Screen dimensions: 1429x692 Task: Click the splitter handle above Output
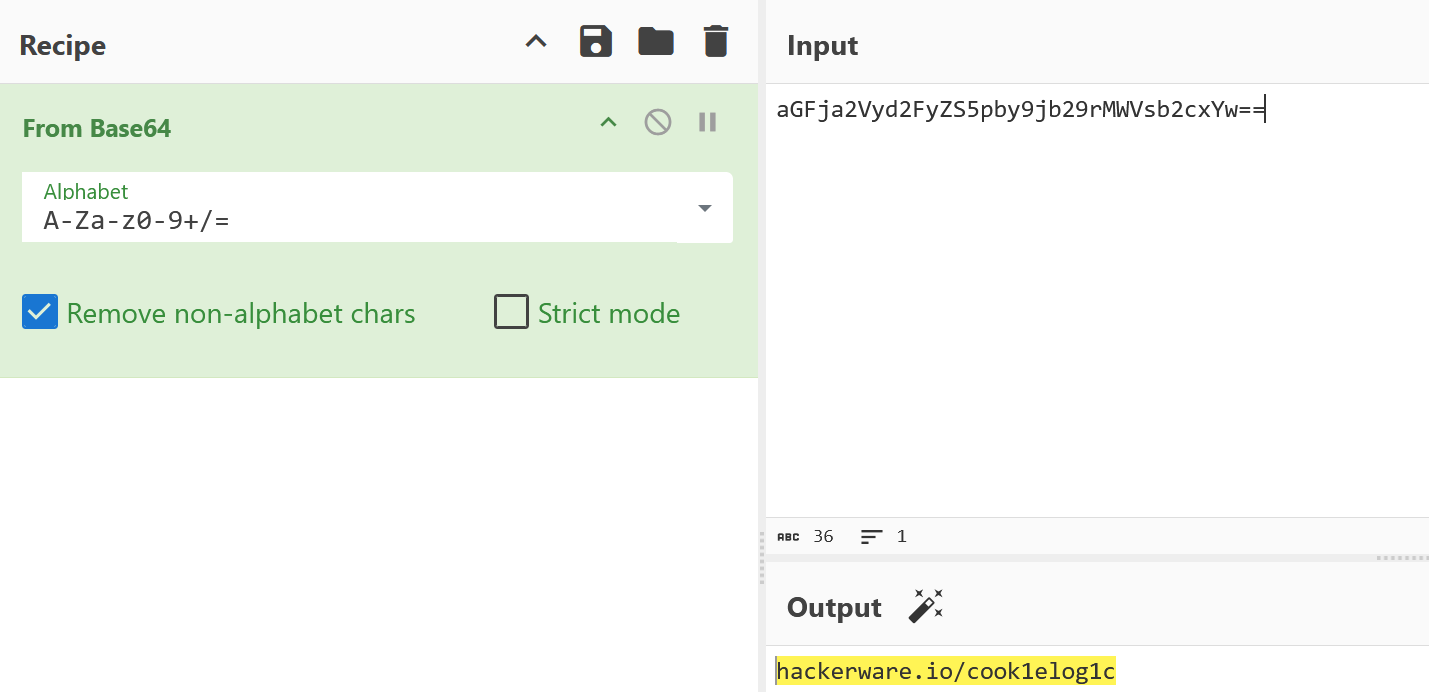tap(1402, 558)
